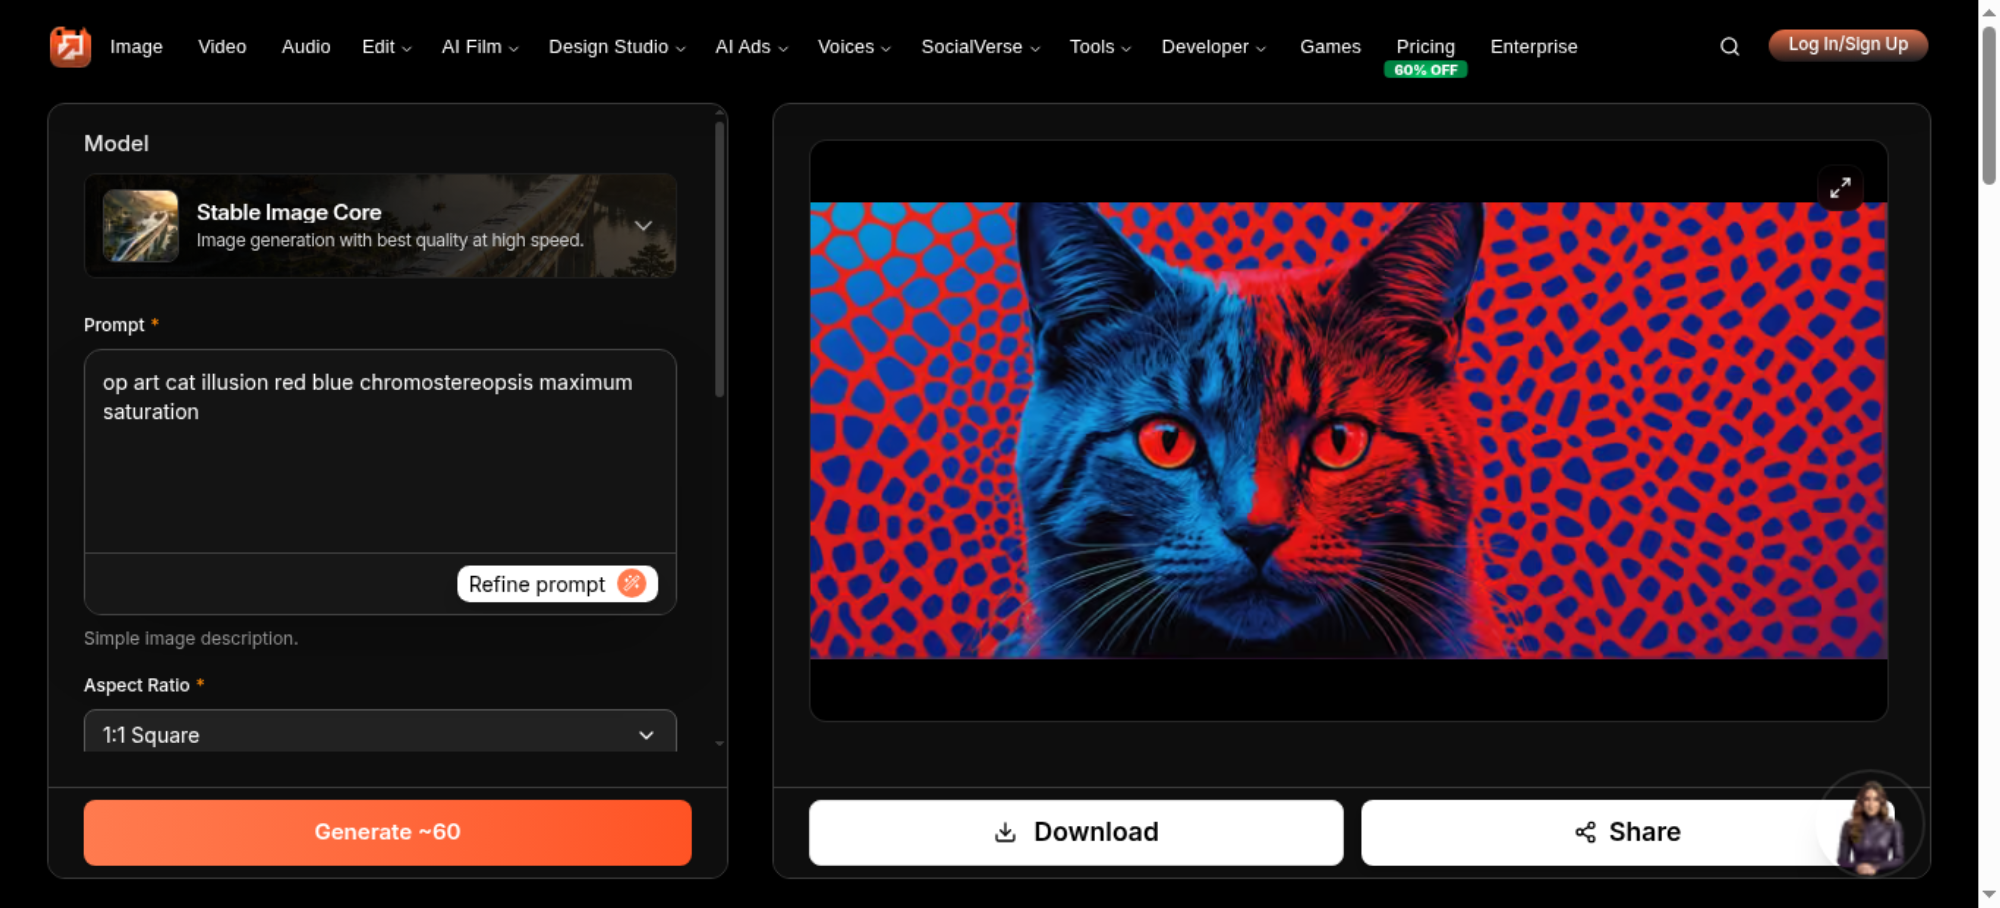
Task: Click the orange site logo icon
Action: (70, 46)
